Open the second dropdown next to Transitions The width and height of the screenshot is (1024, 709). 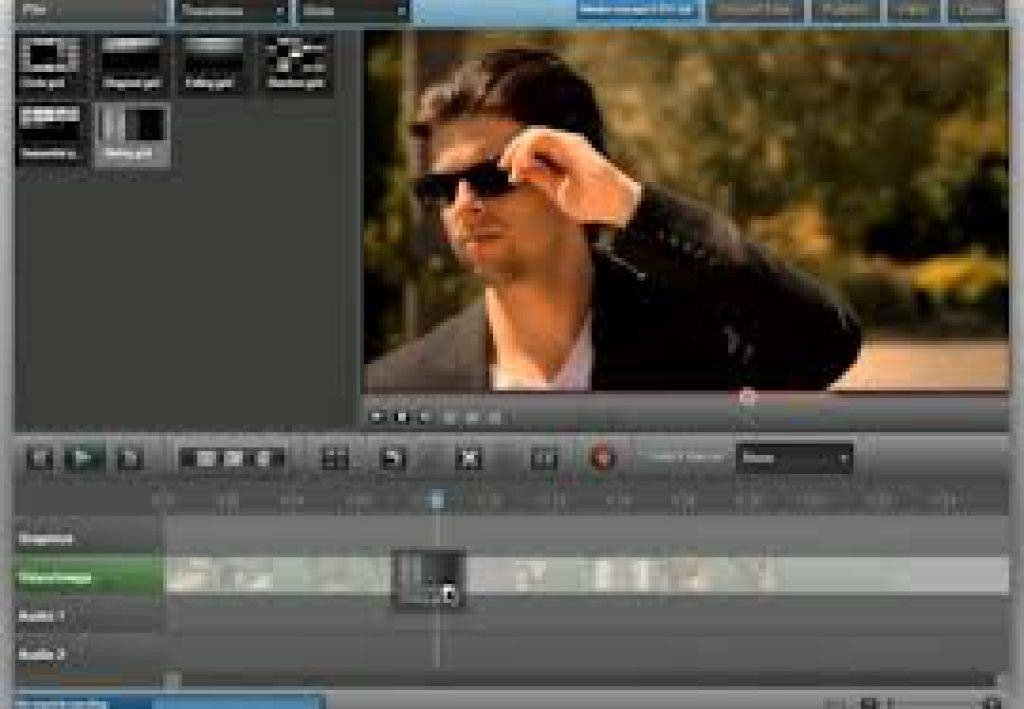[x=355, y=11]
